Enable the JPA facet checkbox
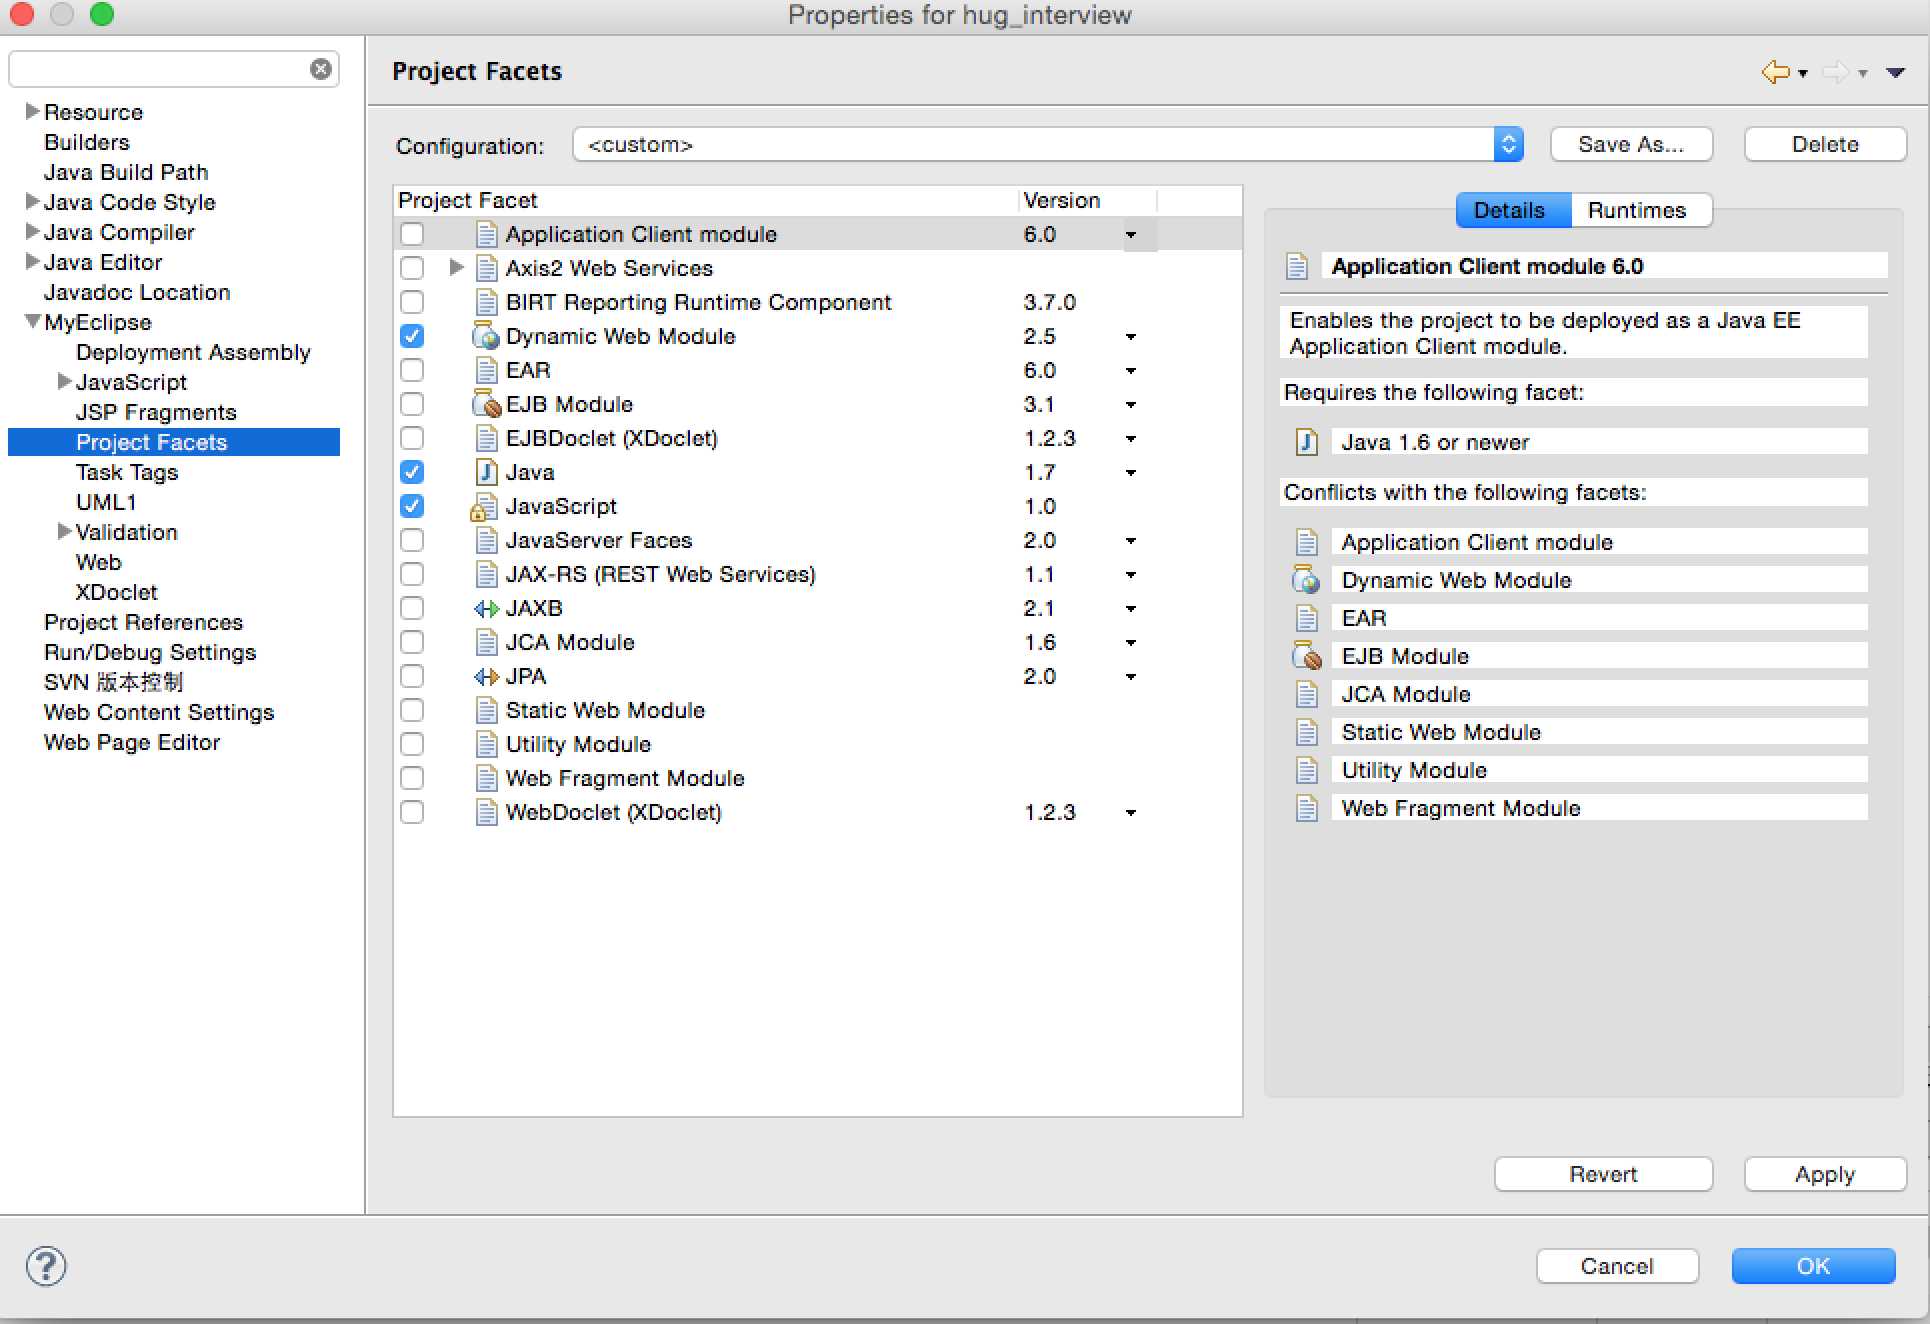Viewport: 1930px width, 1324px height. tap(412, 676)
